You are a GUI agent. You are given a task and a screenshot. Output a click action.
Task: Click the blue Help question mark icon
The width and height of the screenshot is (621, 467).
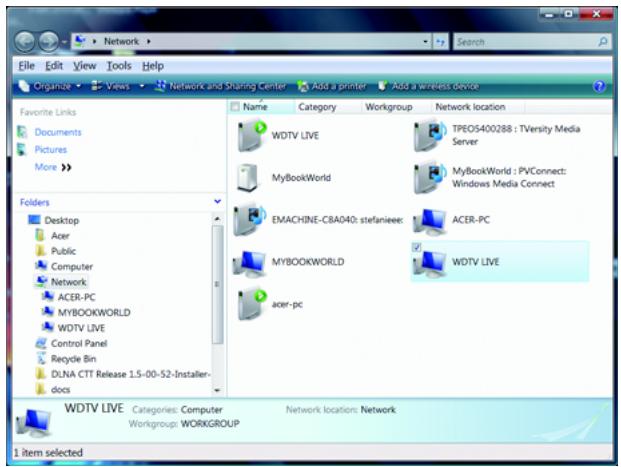point(599,86)
